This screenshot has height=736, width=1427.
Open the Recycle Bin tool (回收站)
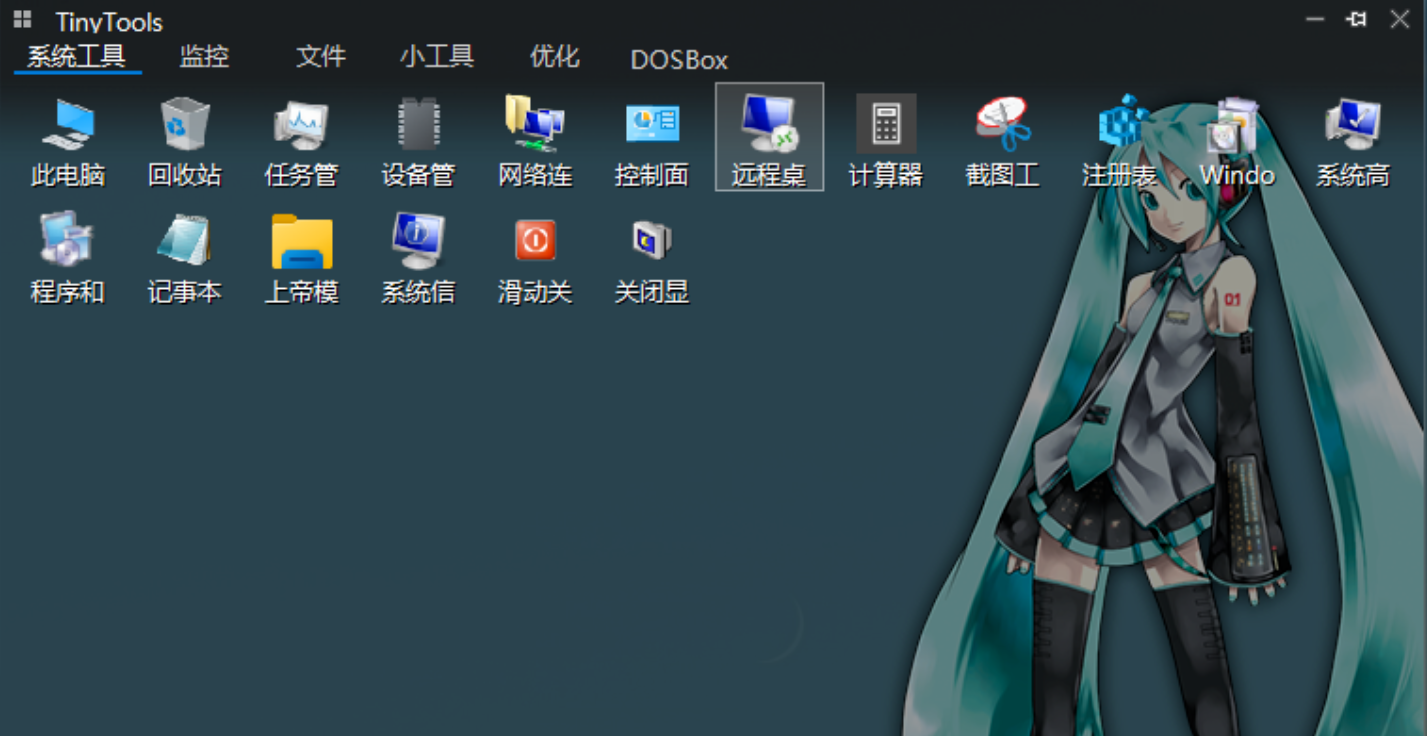185,140
